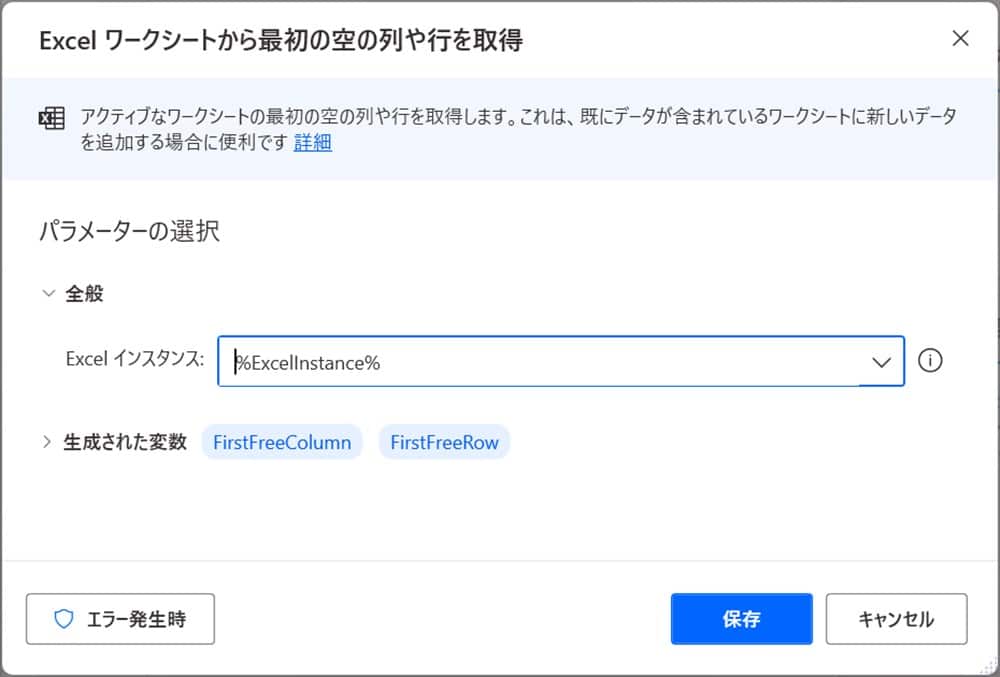Click the 生成された変数 label text

125,442
